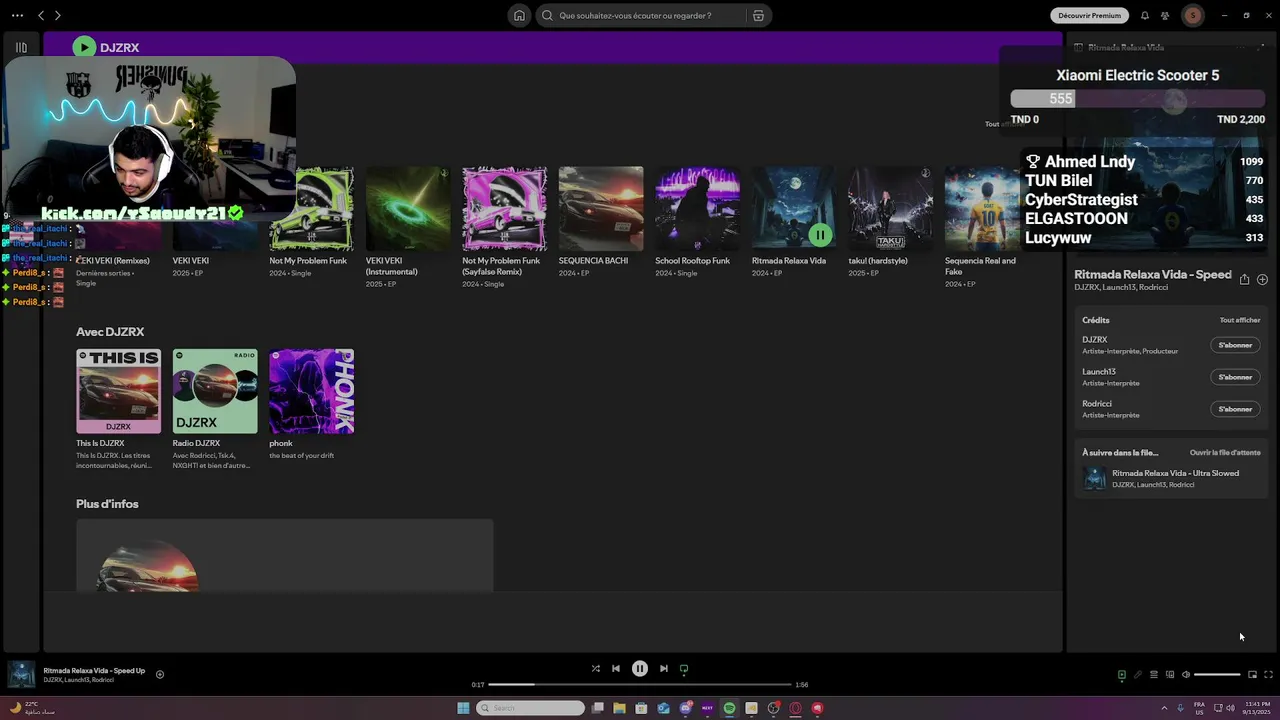Open the VEKI VEKI 2025 EP cover

coord(215,209)
